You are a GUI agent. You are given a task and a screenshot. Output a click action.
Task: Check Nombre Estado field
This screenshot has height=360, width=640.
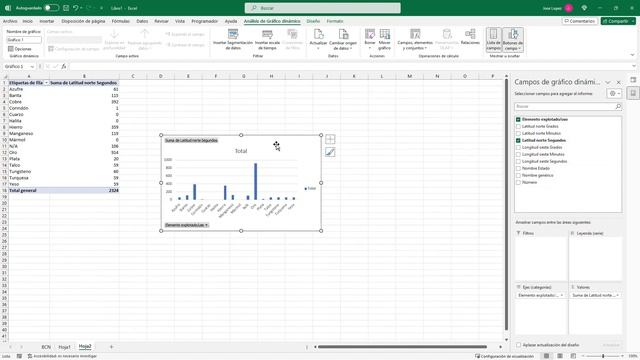point(518,168)
